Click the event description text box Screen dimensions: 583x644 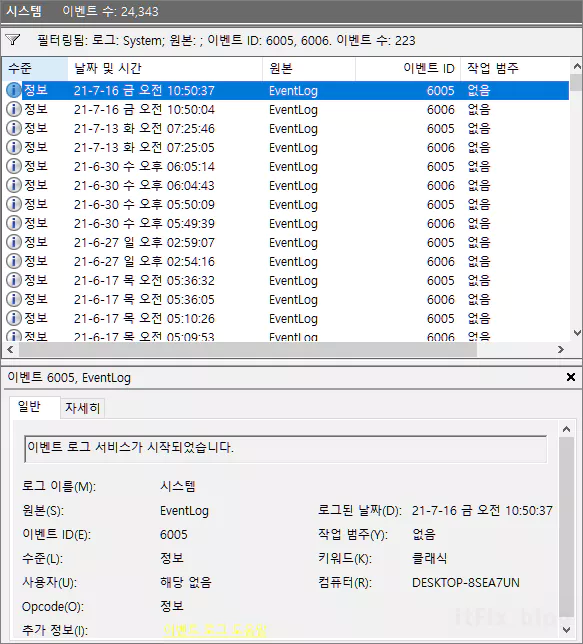coord(286,448)
